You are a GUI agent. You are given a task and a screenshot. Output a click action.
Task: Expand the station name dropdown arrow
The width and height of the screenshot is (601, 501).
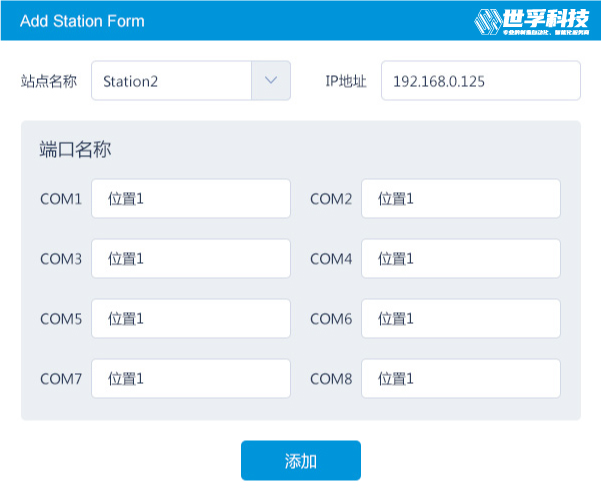(x=270, y=81)
